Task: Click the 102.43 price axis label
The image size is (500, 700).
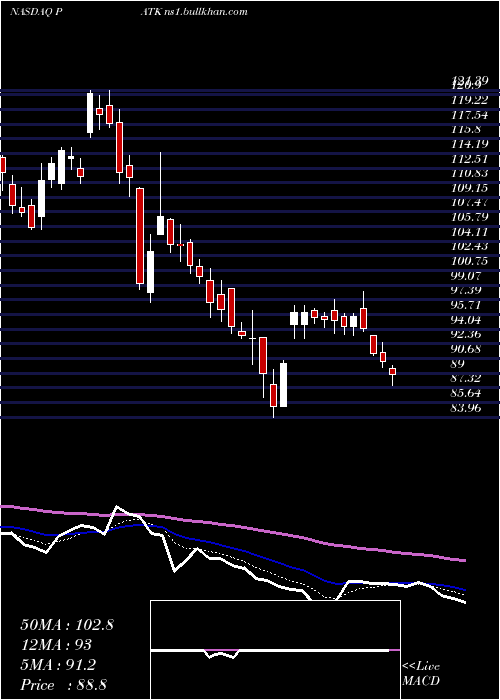Action: [469, 246]
